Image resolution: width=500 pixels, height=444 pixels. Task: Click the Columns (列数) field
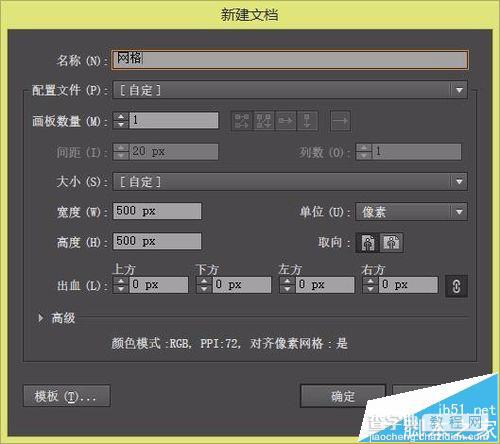coord(416,152)
